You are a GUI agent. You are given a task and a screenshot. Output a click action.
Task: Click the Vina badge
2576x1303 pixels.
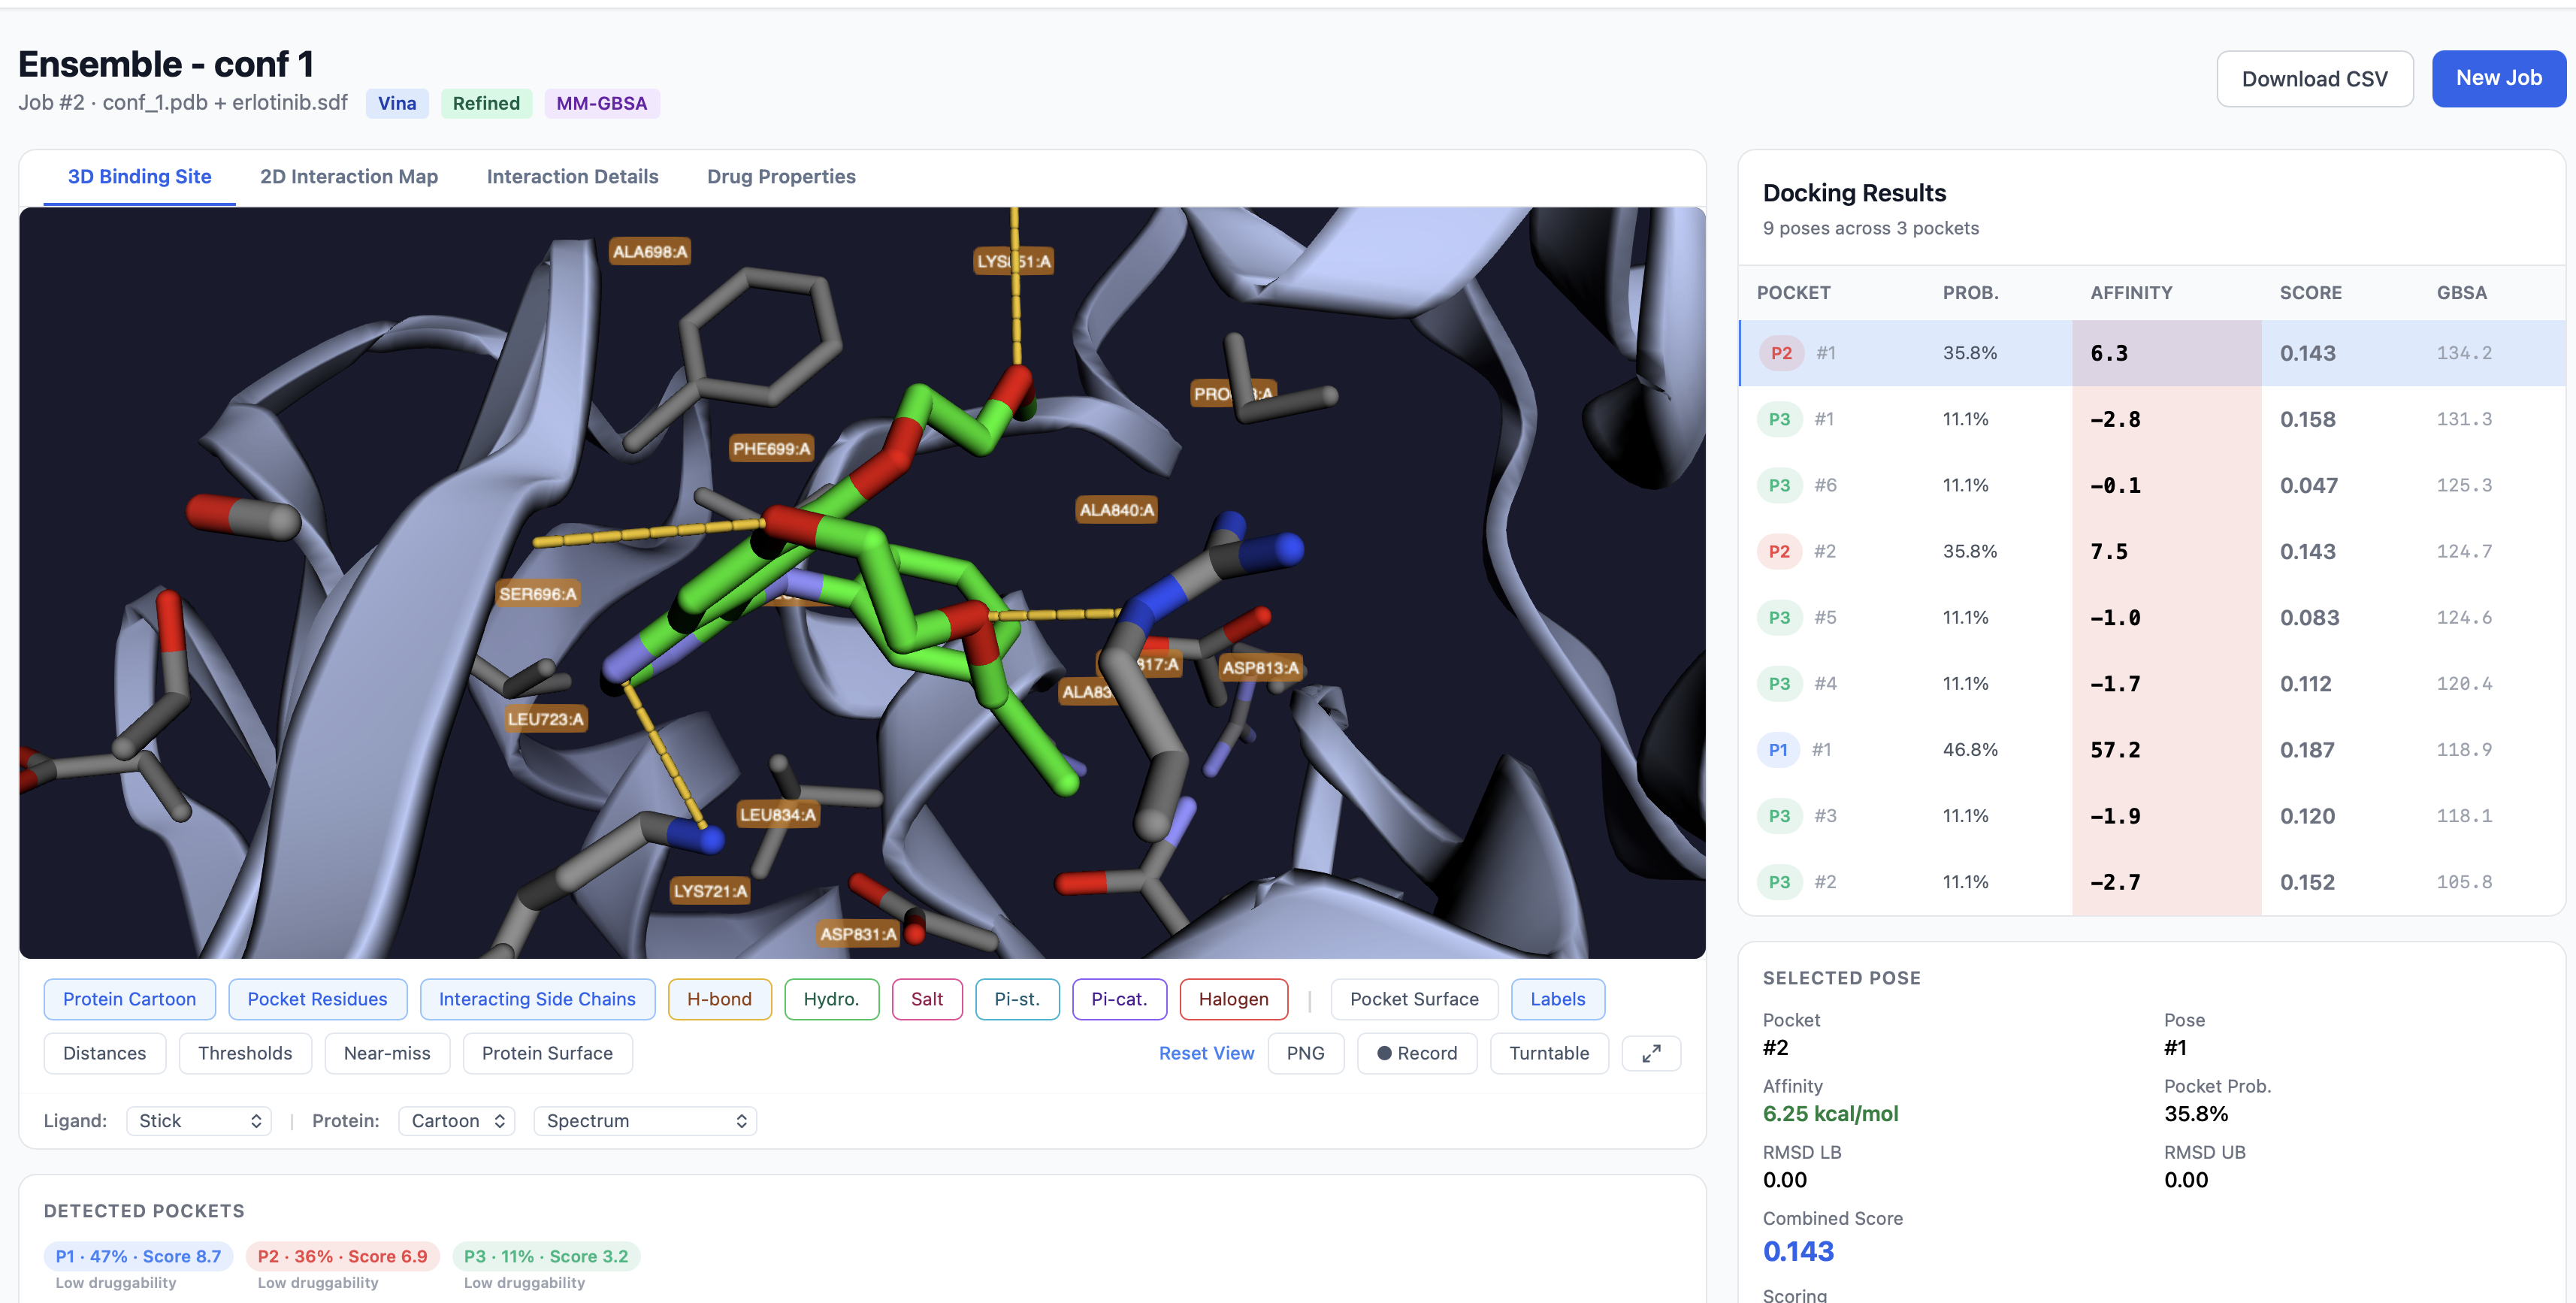[397, 103]
